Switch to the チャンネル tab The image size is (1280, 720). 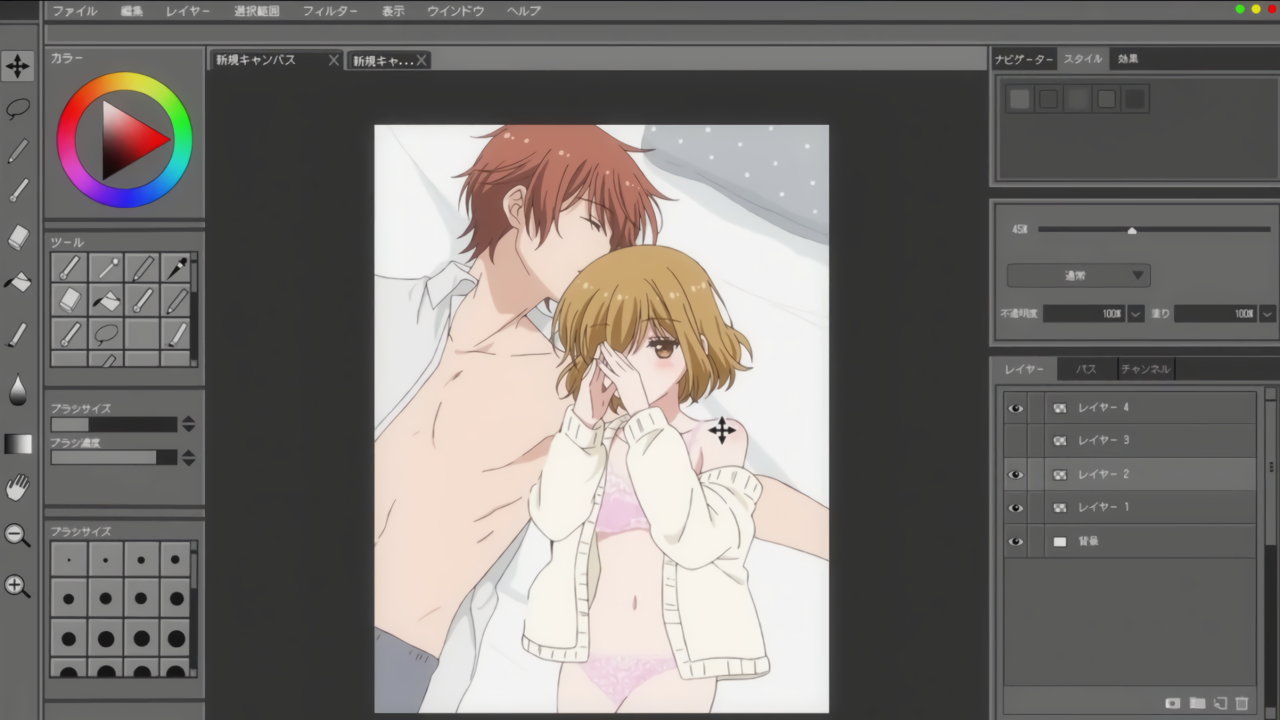[x=1145, y=369]
